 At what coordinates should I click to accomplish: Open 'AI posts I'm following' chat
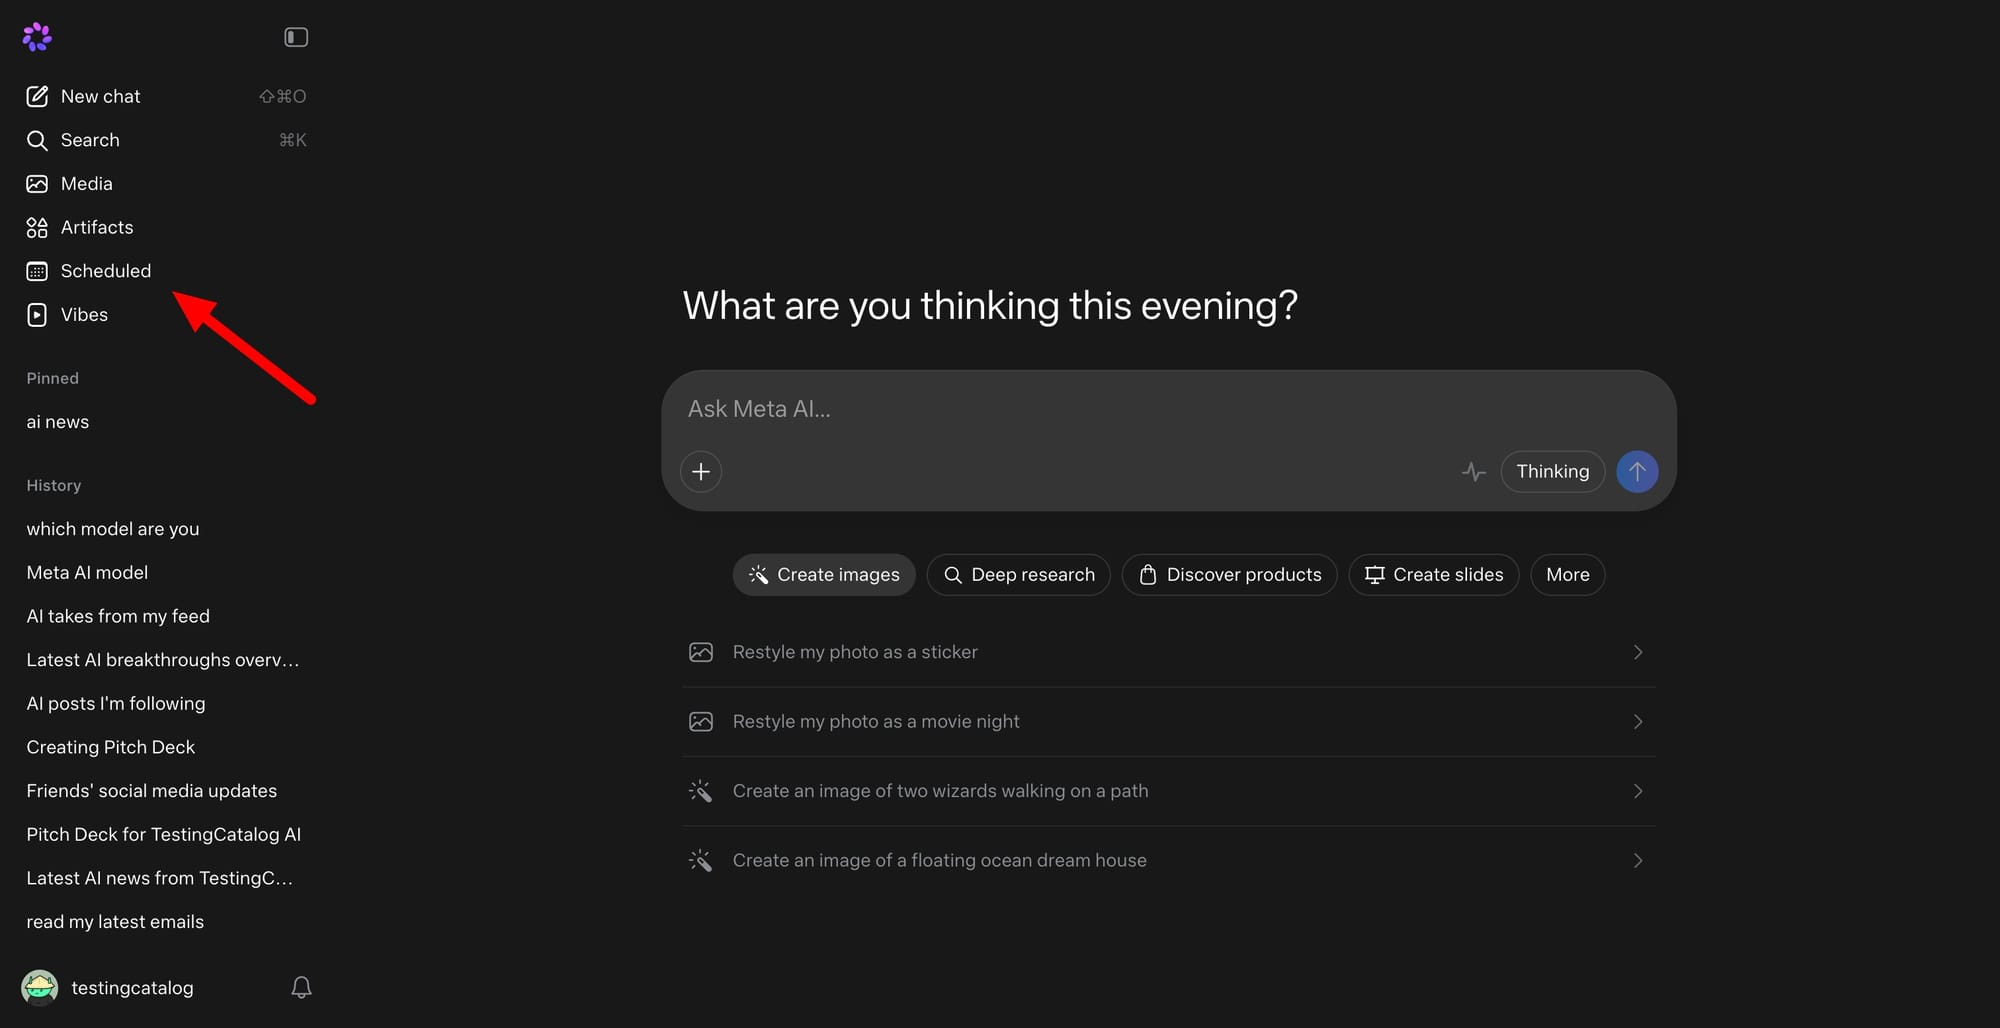[116, 704]
